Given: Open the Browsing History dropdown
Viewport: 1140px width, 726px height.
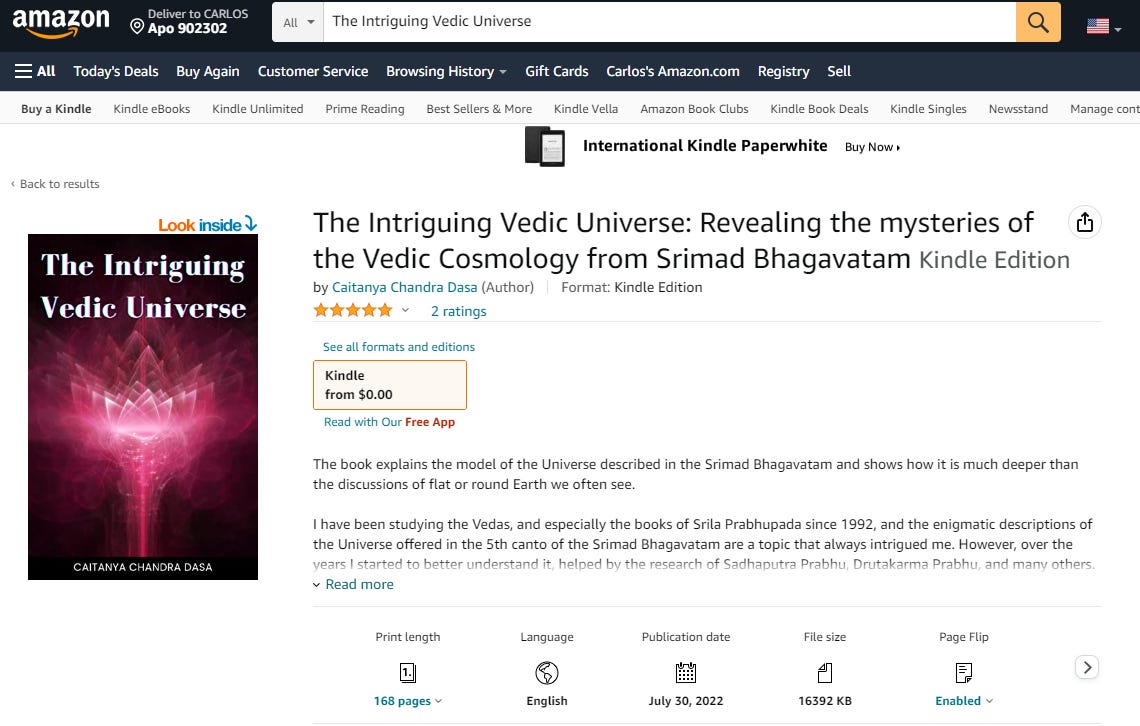Looking at the screenshot, I should tap(446, 71).
